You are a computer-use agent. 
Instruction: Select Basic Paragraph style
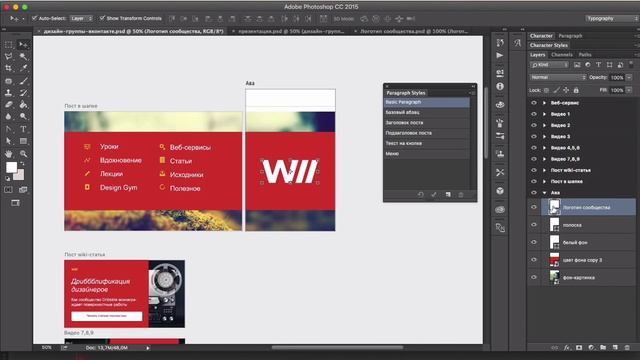tap(427, 102)
